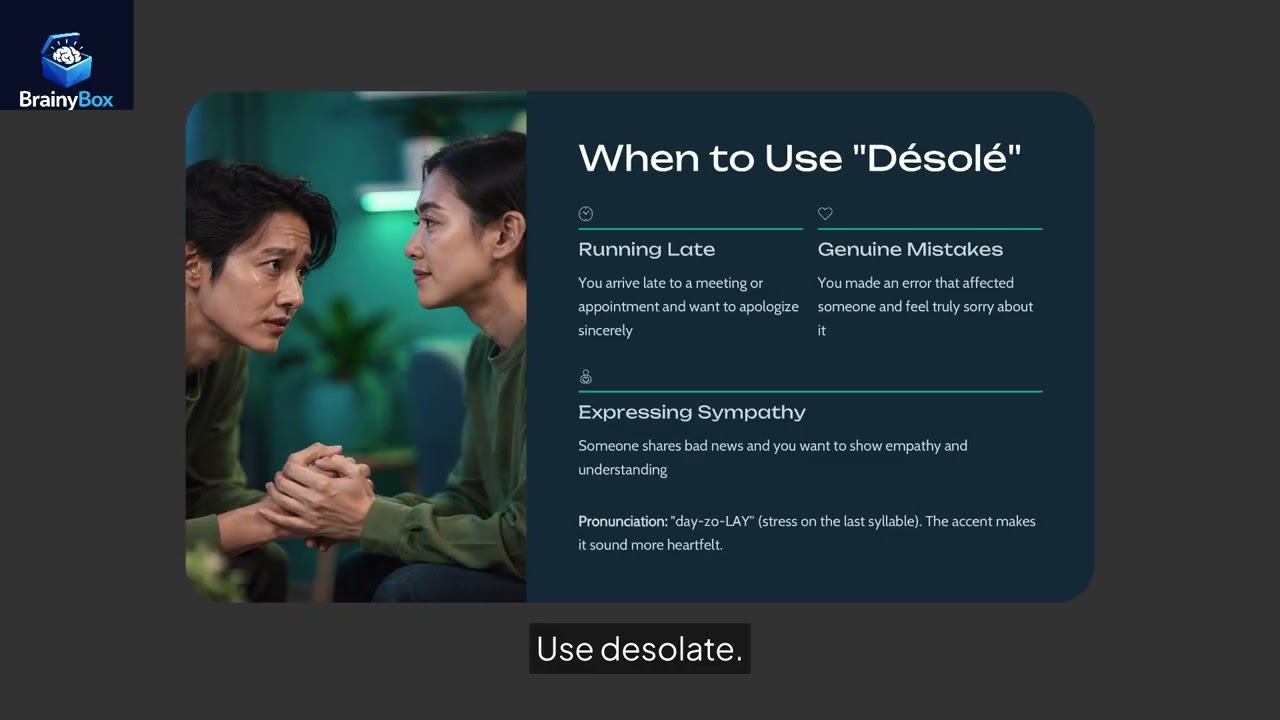This screenshot has width=1280, height=720.
Task: Click the text 'You made an error that affected'
Action: [x=915, y=283]
